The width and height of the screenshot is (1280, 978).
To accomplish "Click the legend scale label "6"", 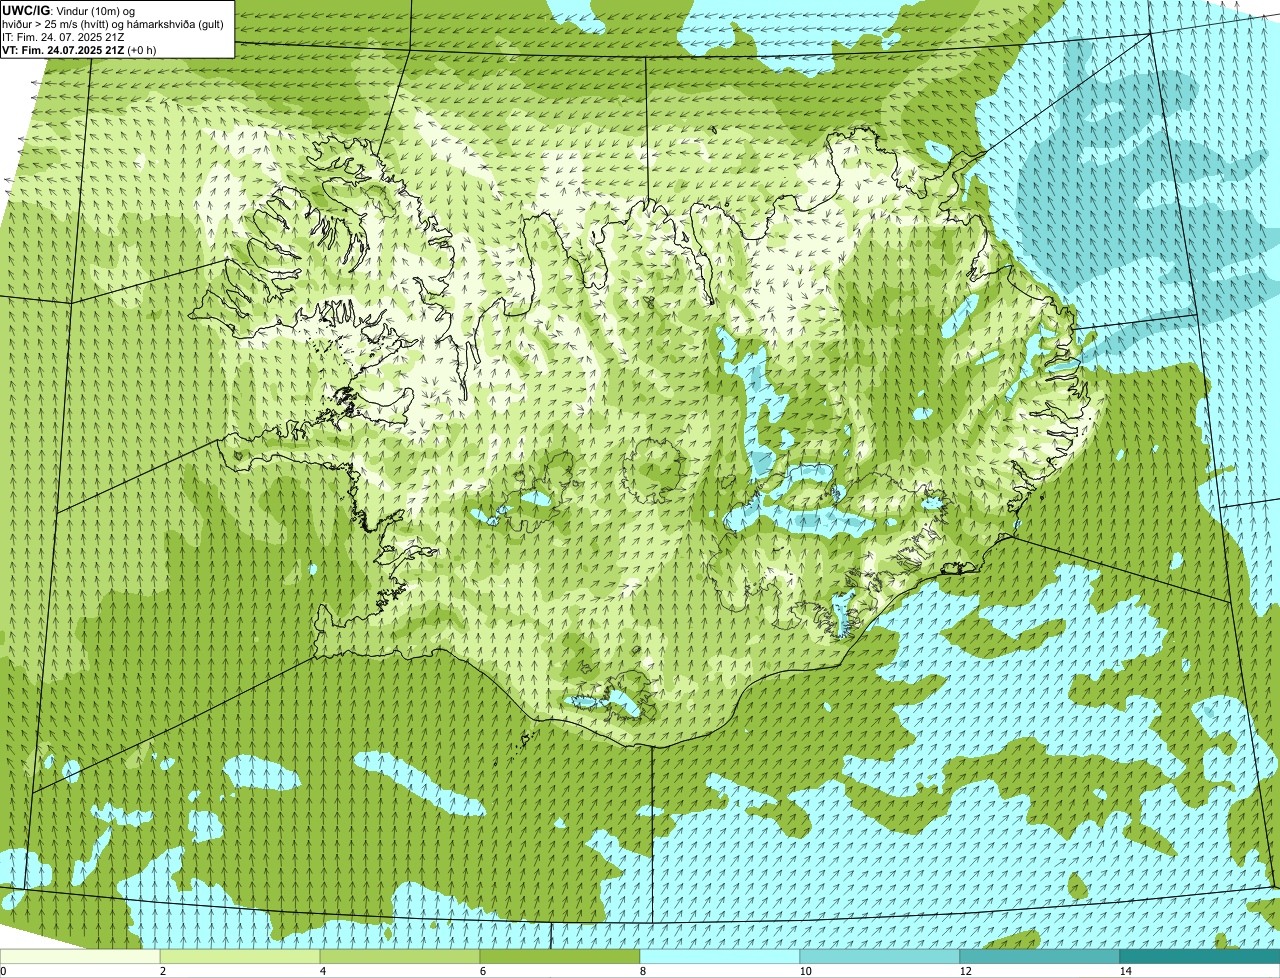I will point(482,971).
